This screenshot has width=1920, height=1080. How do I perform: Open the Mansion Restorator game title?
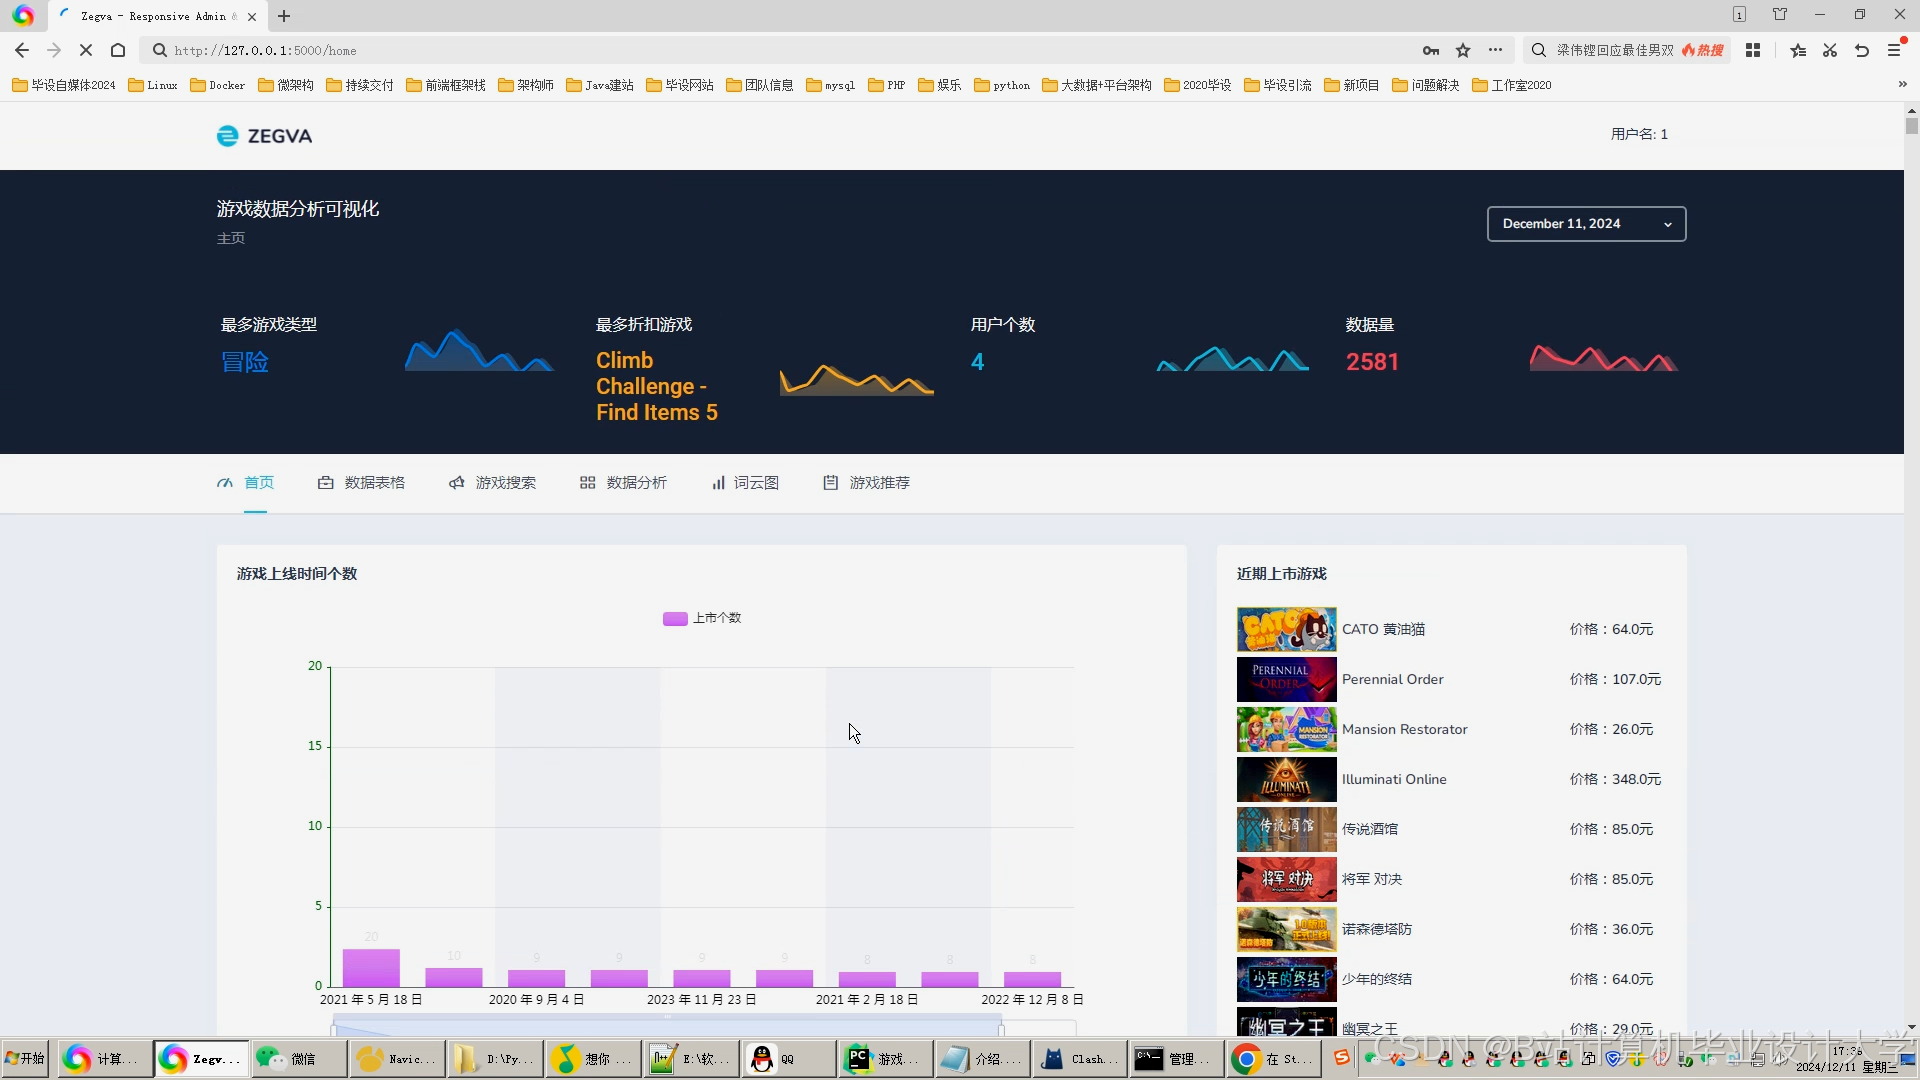(x=1404, y=729)
